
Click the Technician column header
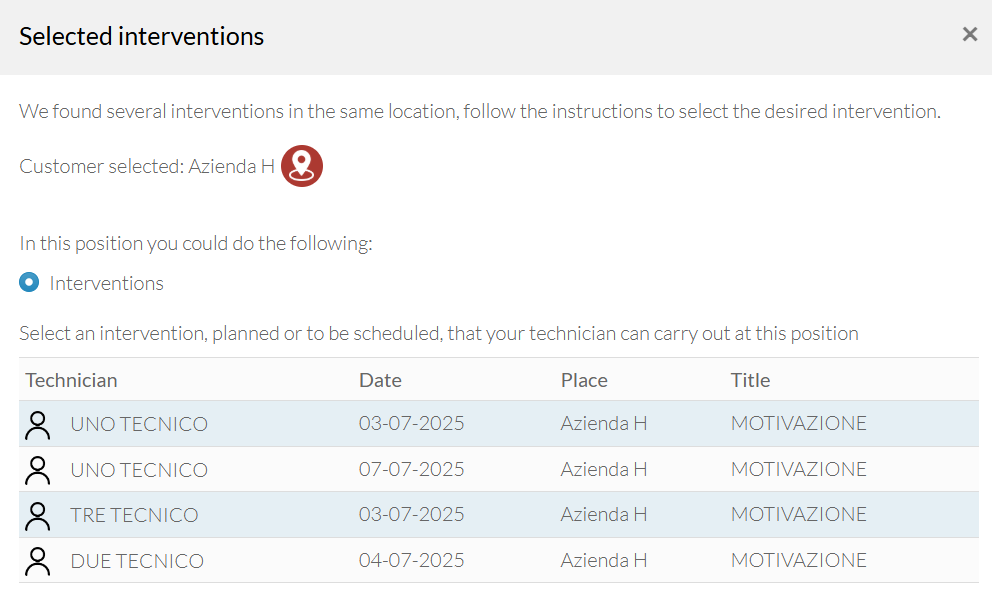pyautogui.click(x=71, y=380)
